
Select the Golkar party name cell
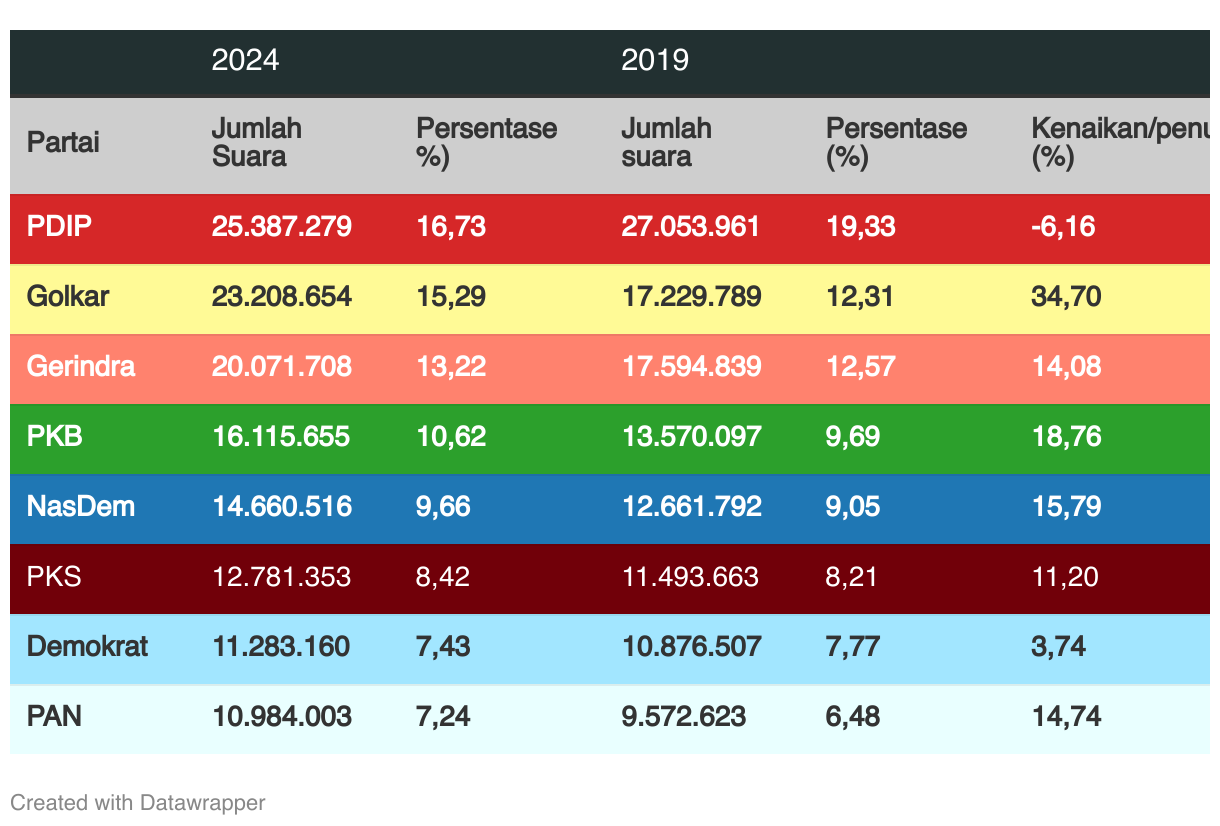68,296
